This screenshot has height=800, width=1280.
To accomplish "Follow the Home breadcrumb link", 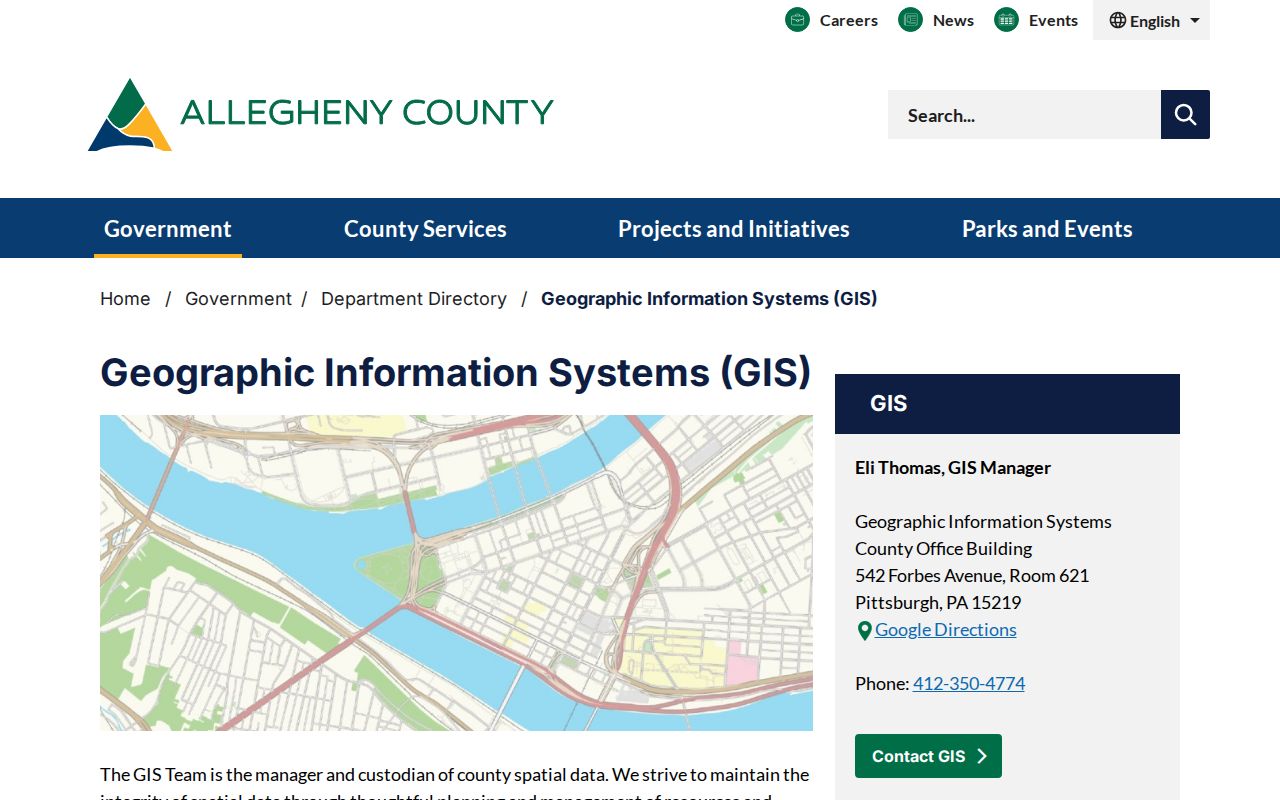I will pos(125,299).
